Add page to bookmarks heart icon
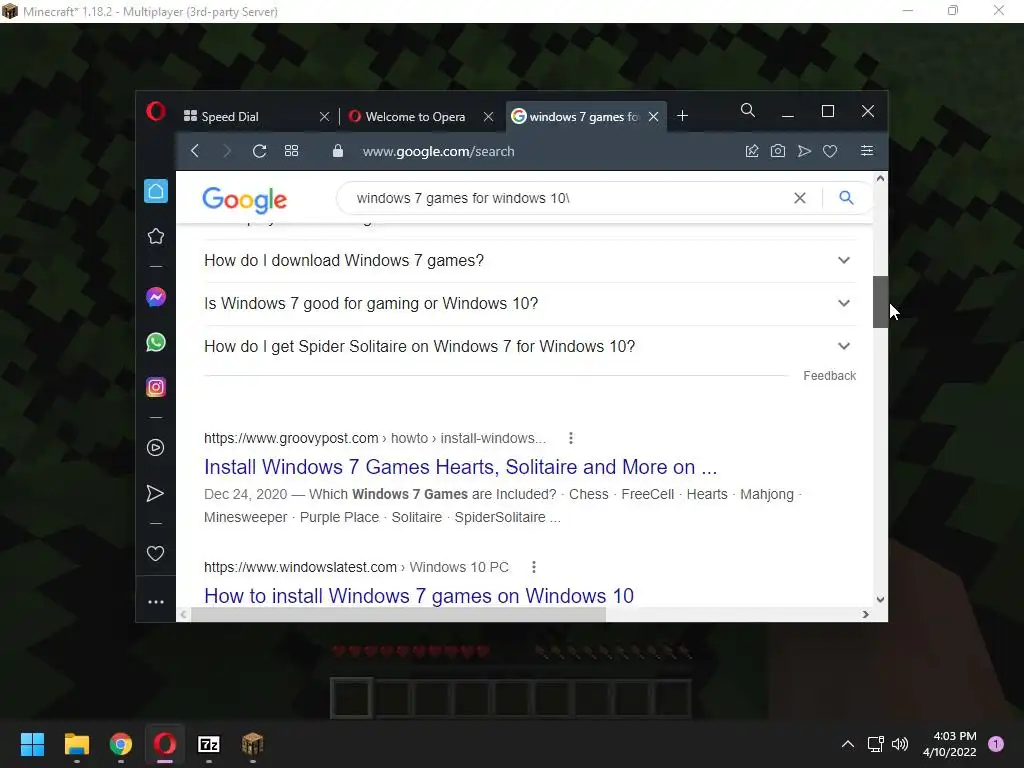 click(x=830, y=151)
